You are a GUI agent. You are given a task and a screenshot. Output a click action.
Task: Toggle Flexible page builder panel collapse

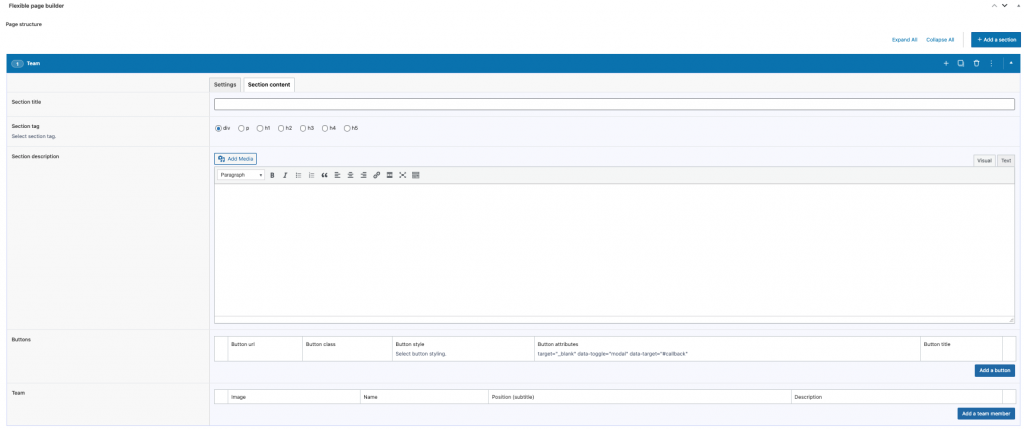tap(1018, 5)
